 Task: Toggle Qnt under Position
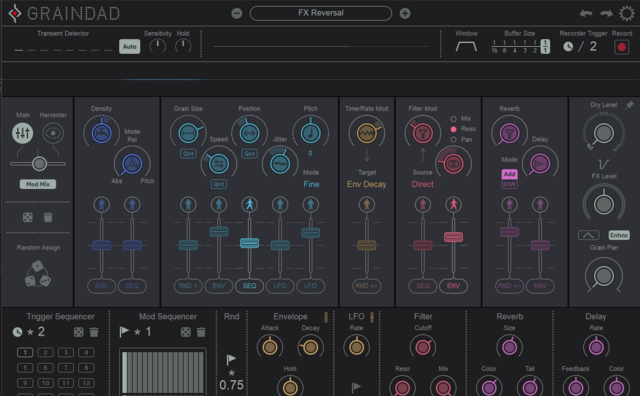(x=249, y=154)
